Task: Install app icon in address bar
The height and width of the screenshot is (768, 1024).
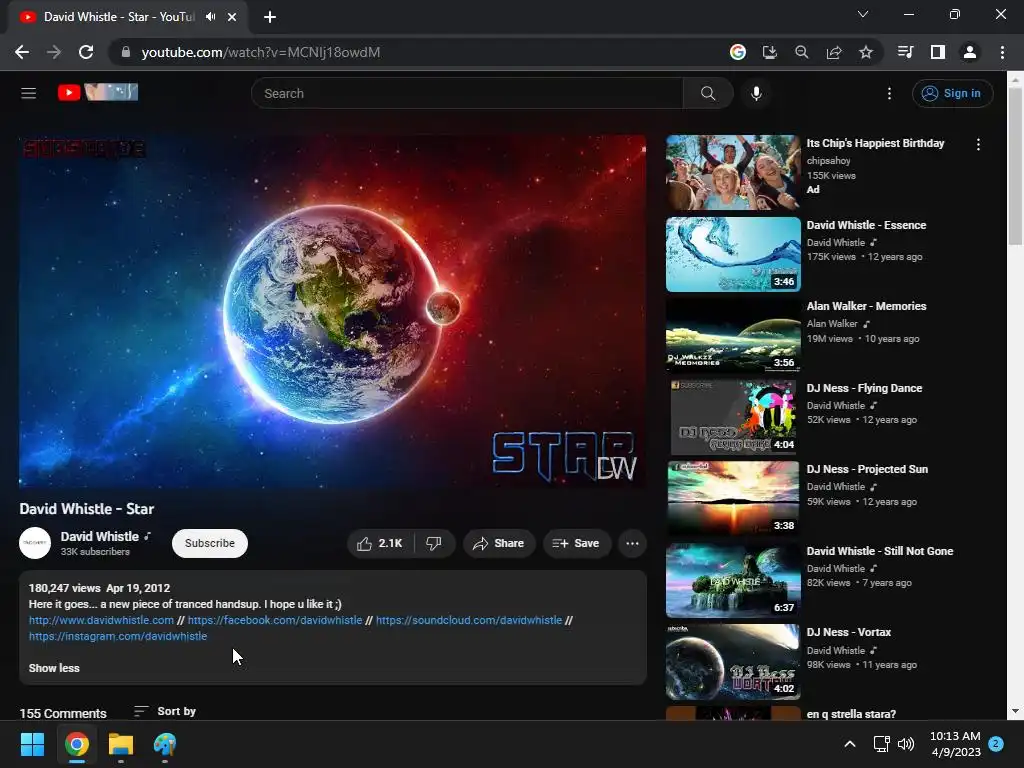Action: tap(770, 52)
